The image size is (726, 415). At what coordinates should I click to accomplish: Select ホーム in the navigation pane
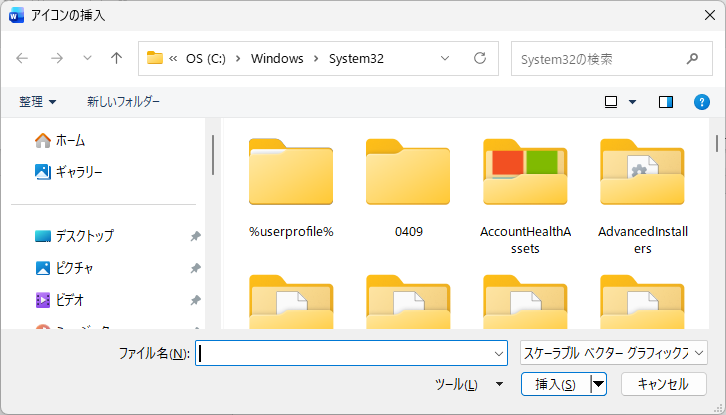point(60,140)
